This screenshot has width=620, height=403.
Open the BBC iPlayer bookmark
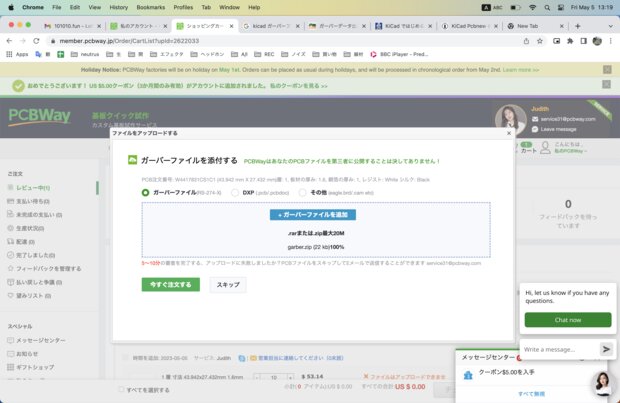[x=399, y=54]
